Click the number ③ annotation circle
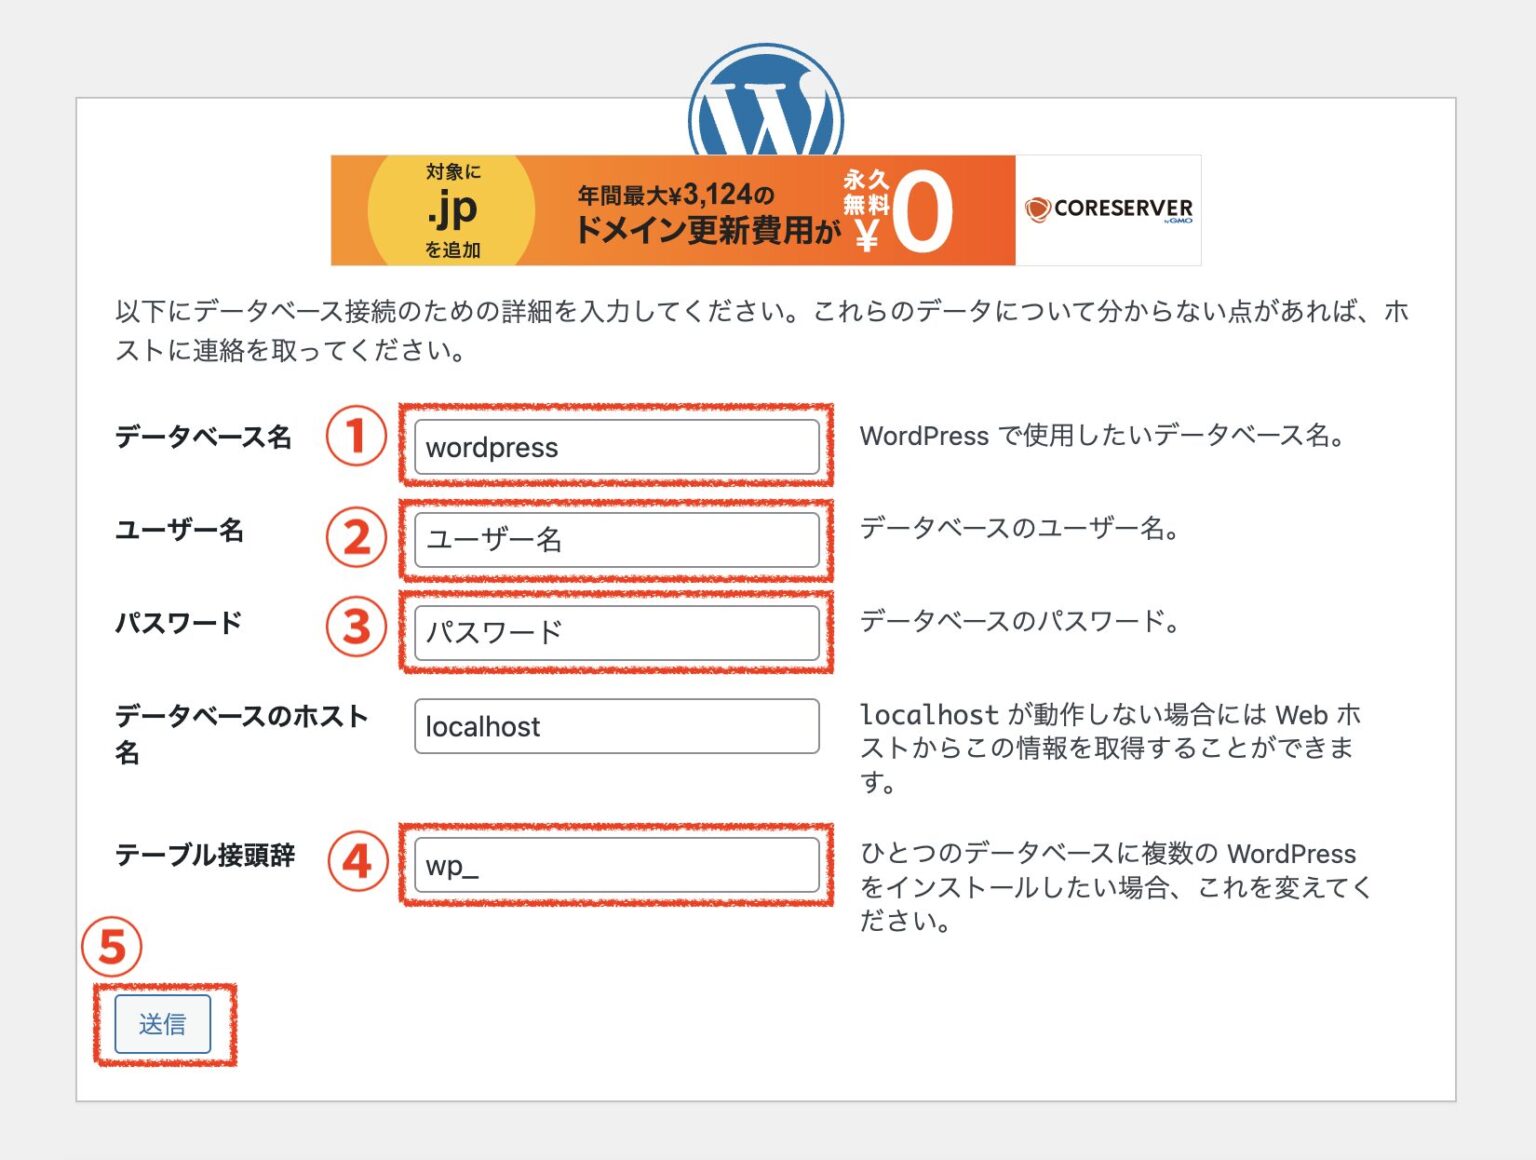 point(355,629)
